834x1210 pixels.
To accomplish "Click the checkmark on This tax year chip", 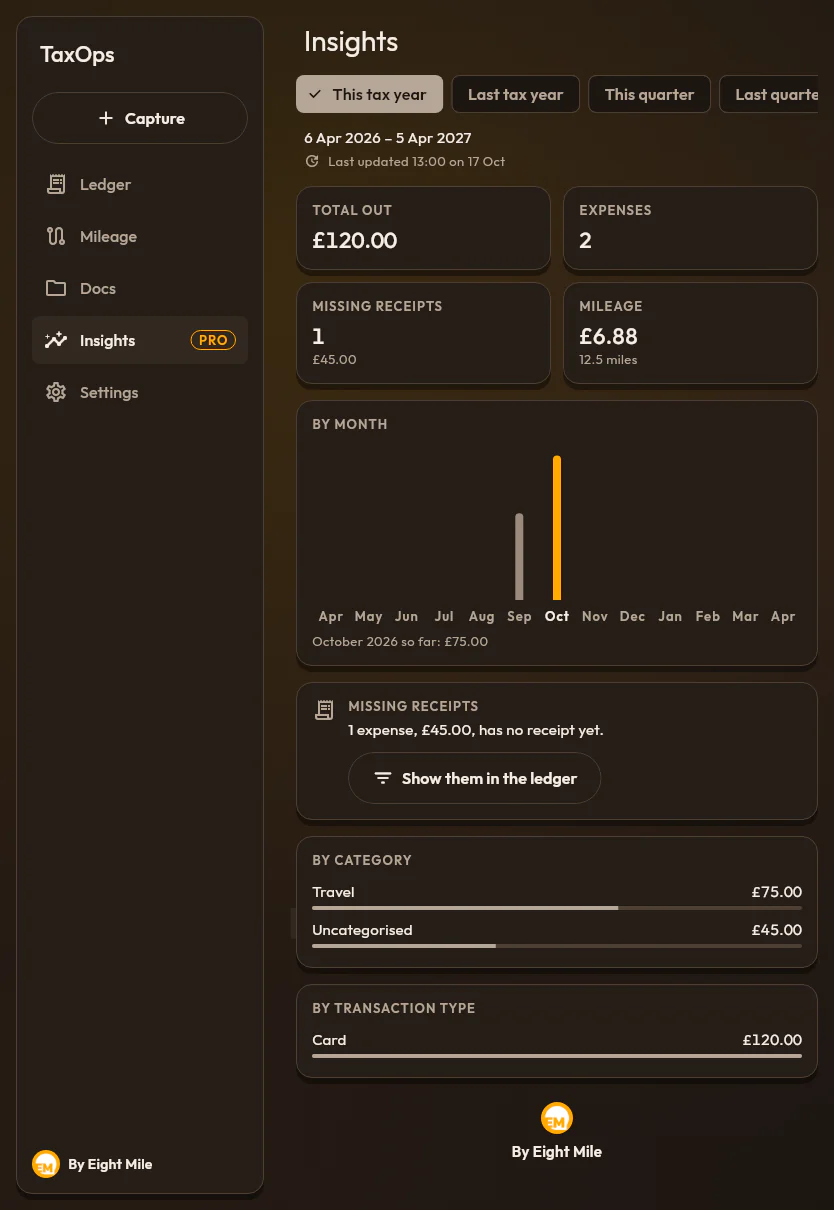I will 315,94.
